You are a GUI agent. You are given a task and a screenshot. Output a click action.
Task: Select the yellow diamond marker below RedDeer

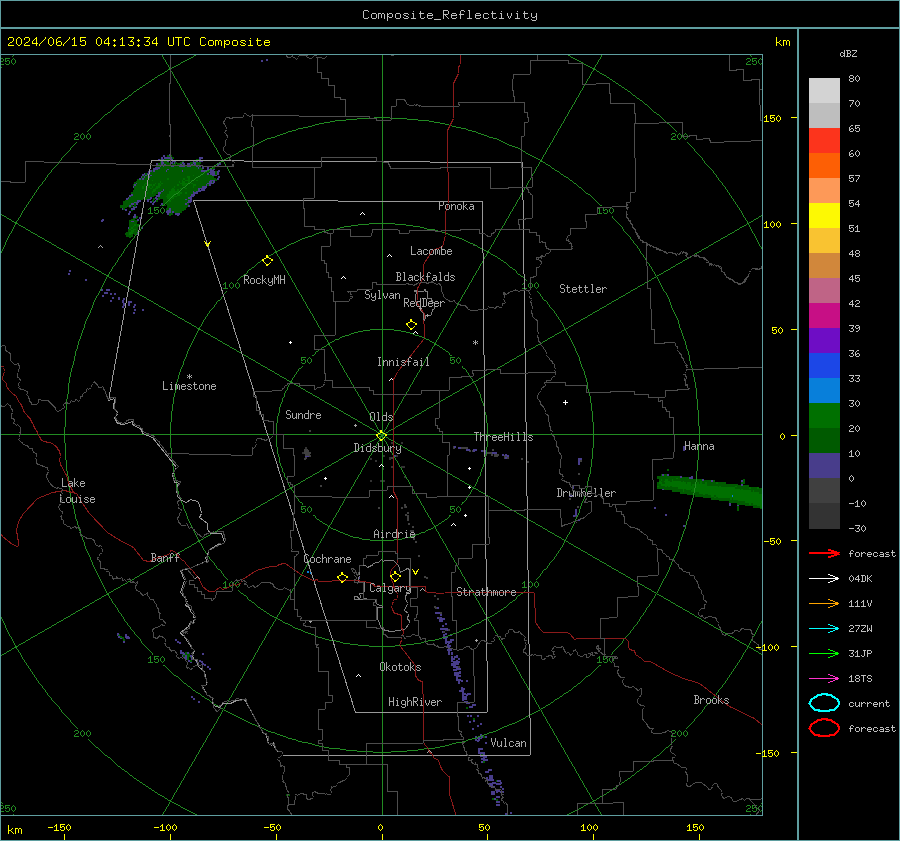point(411,325)
